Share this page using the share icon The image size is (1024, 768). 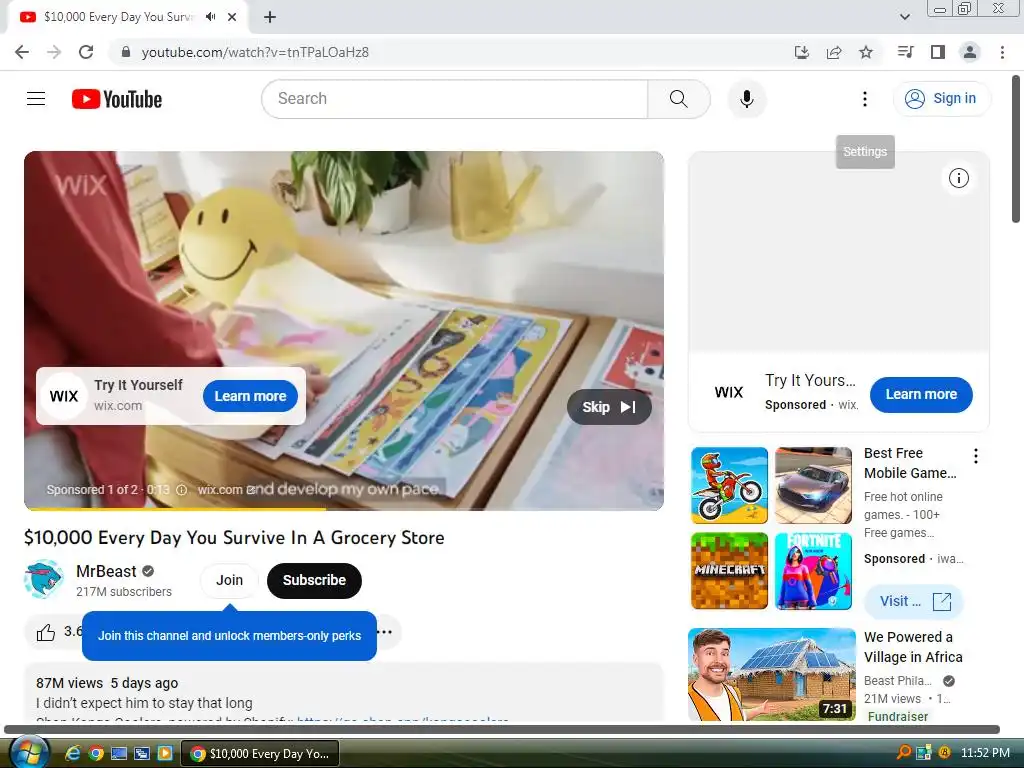(834, 52)
